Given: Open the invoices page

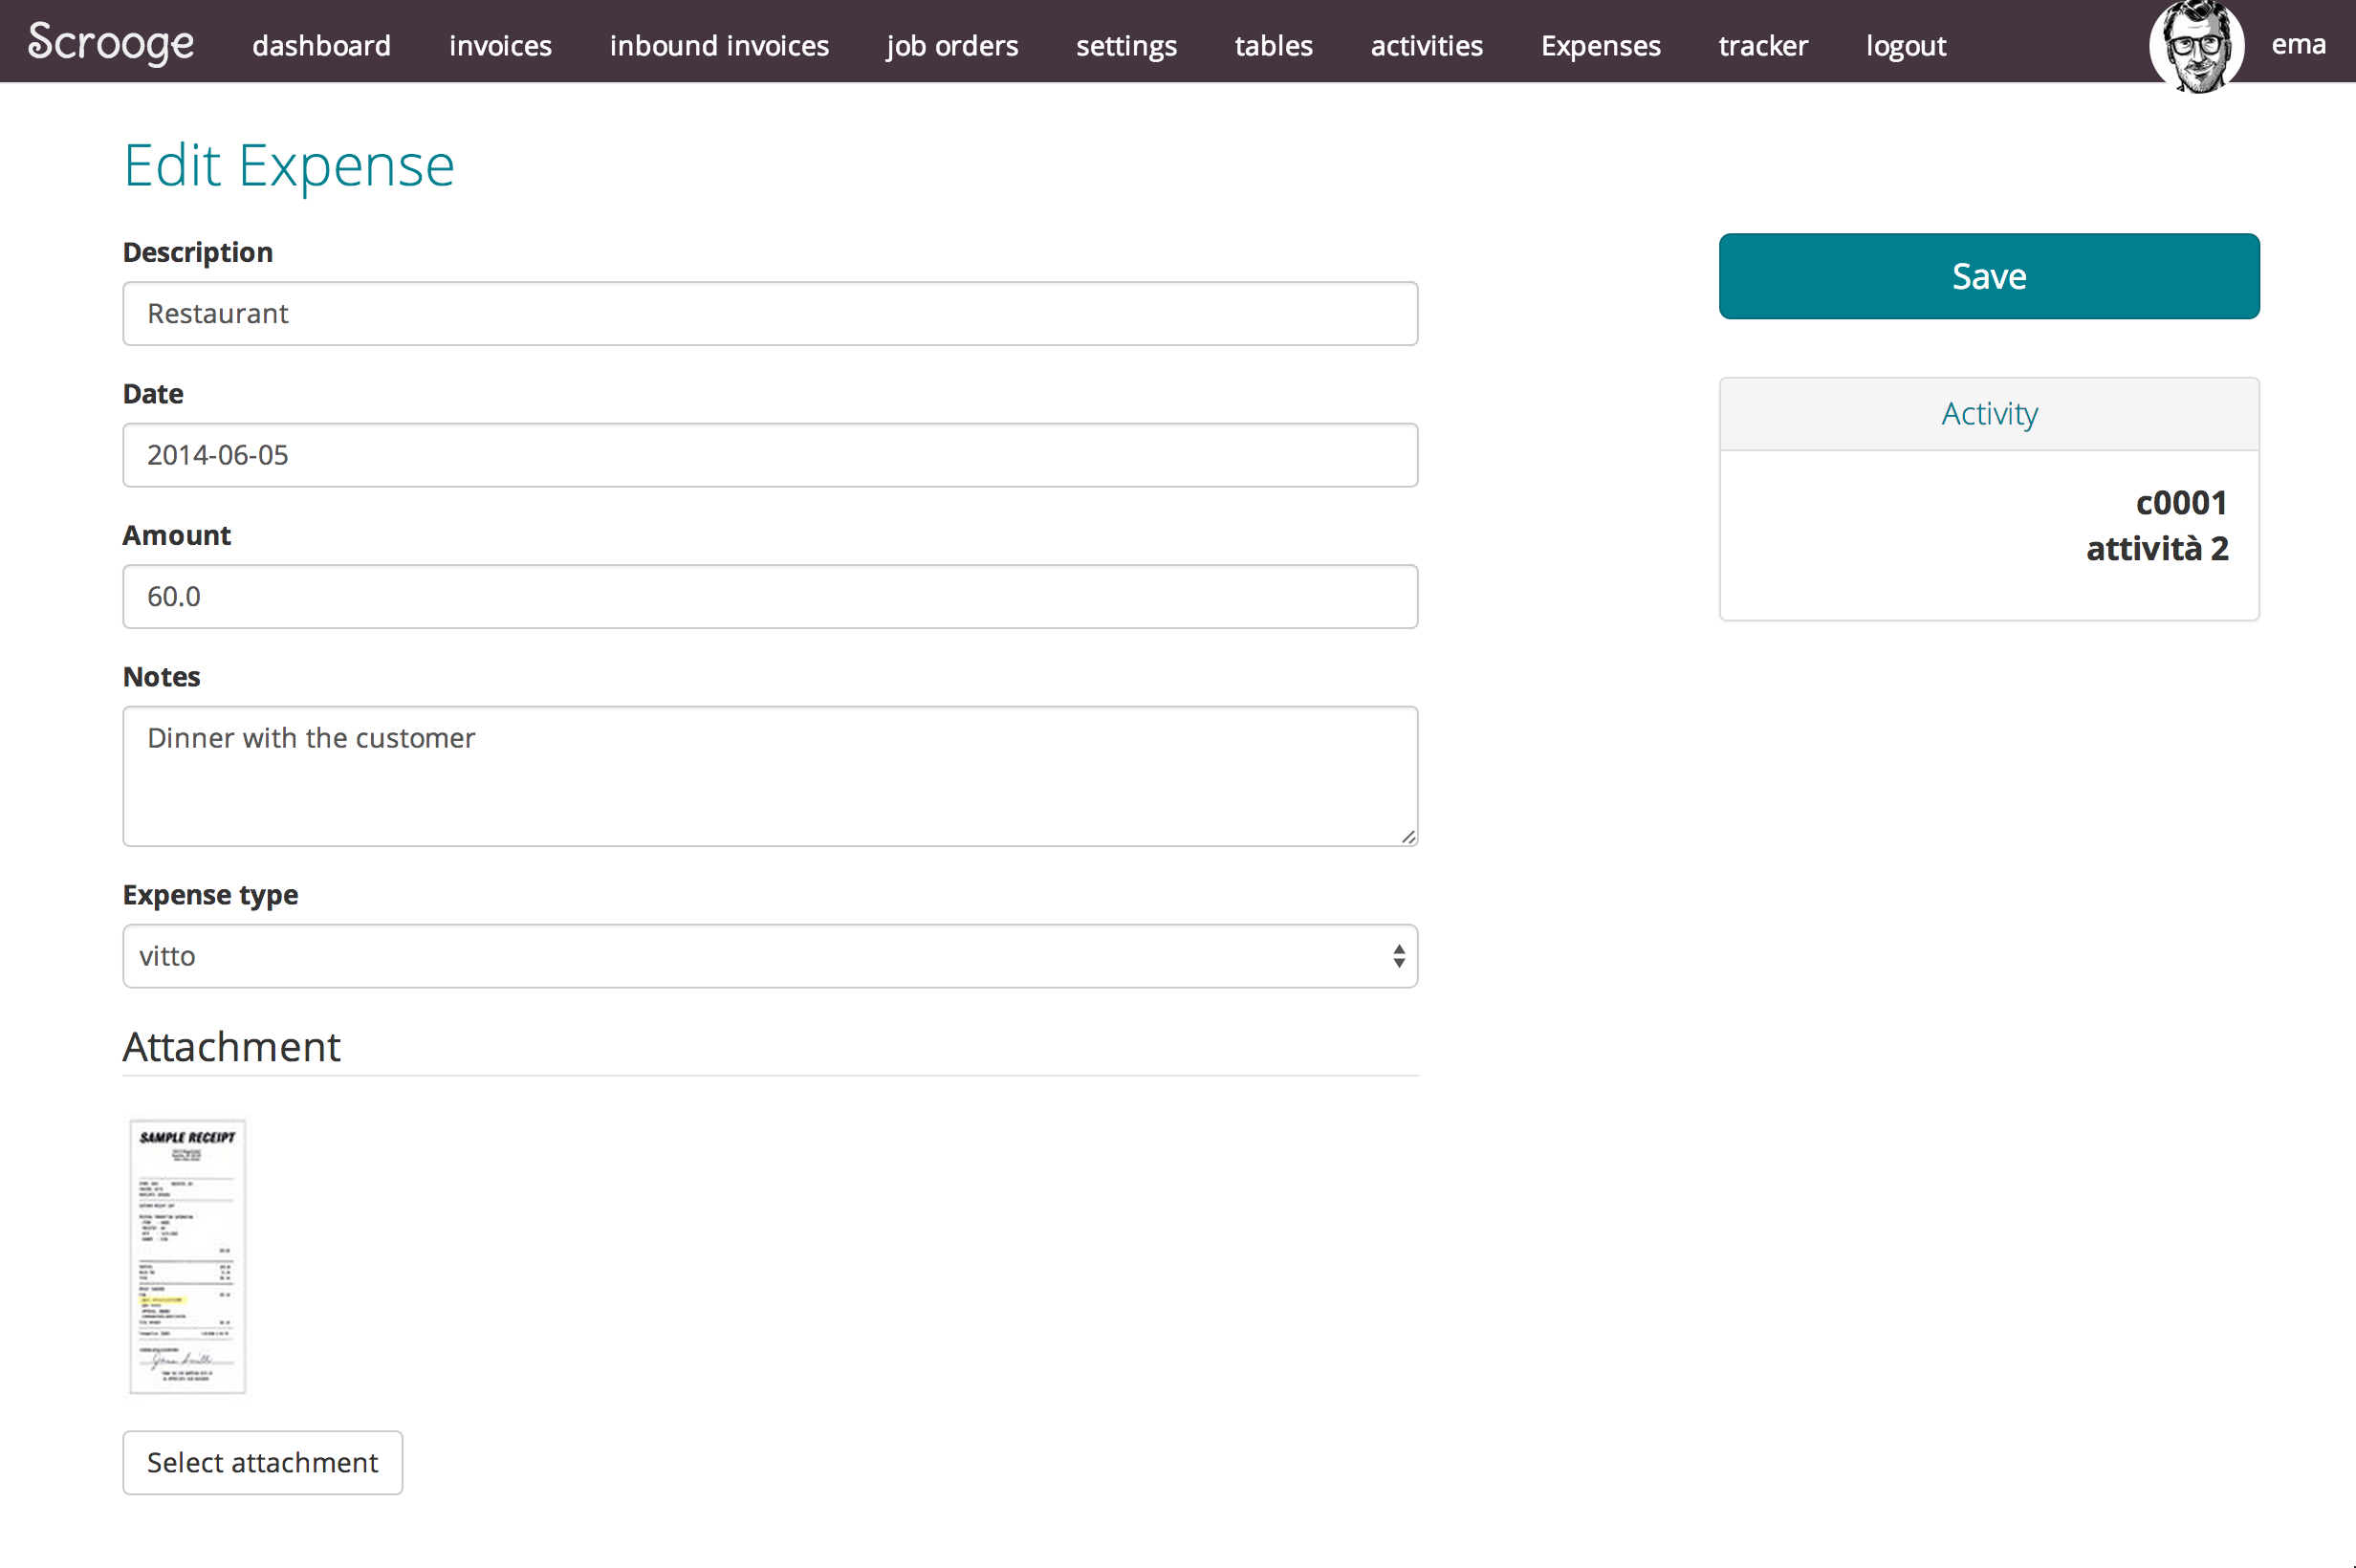Looking at the screenshot, I should (500, 46).
